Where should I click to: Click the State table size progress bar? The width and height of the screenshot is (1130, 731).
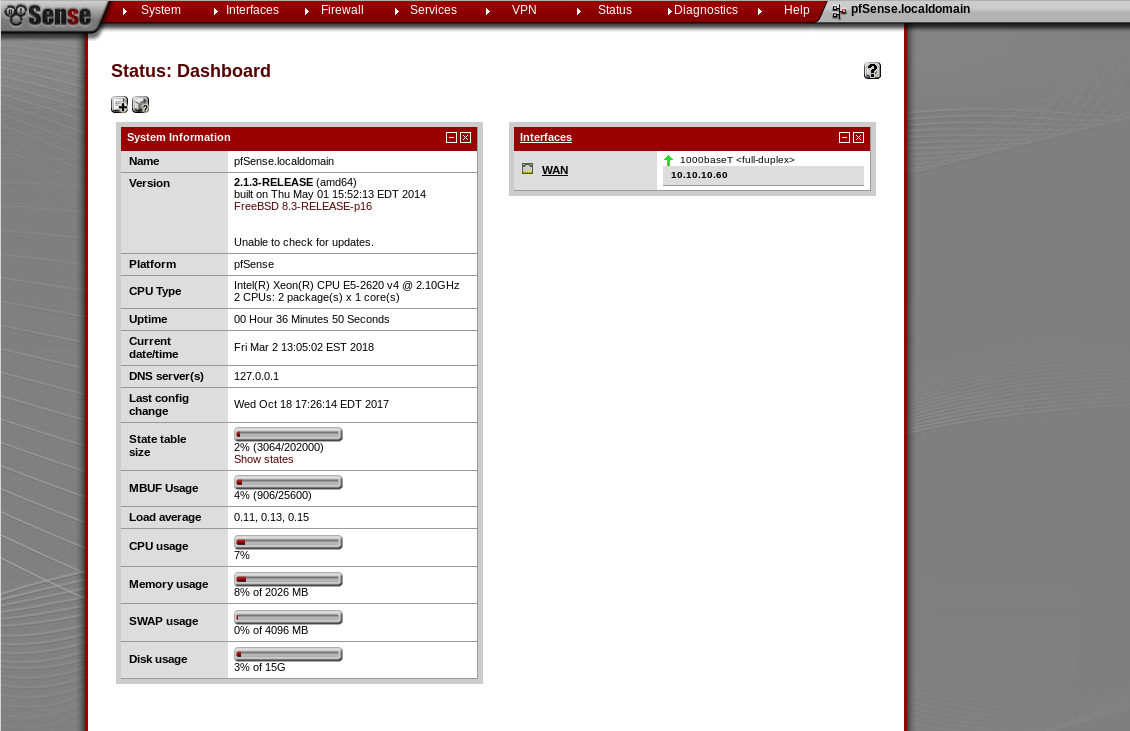[x=288, y=435]
